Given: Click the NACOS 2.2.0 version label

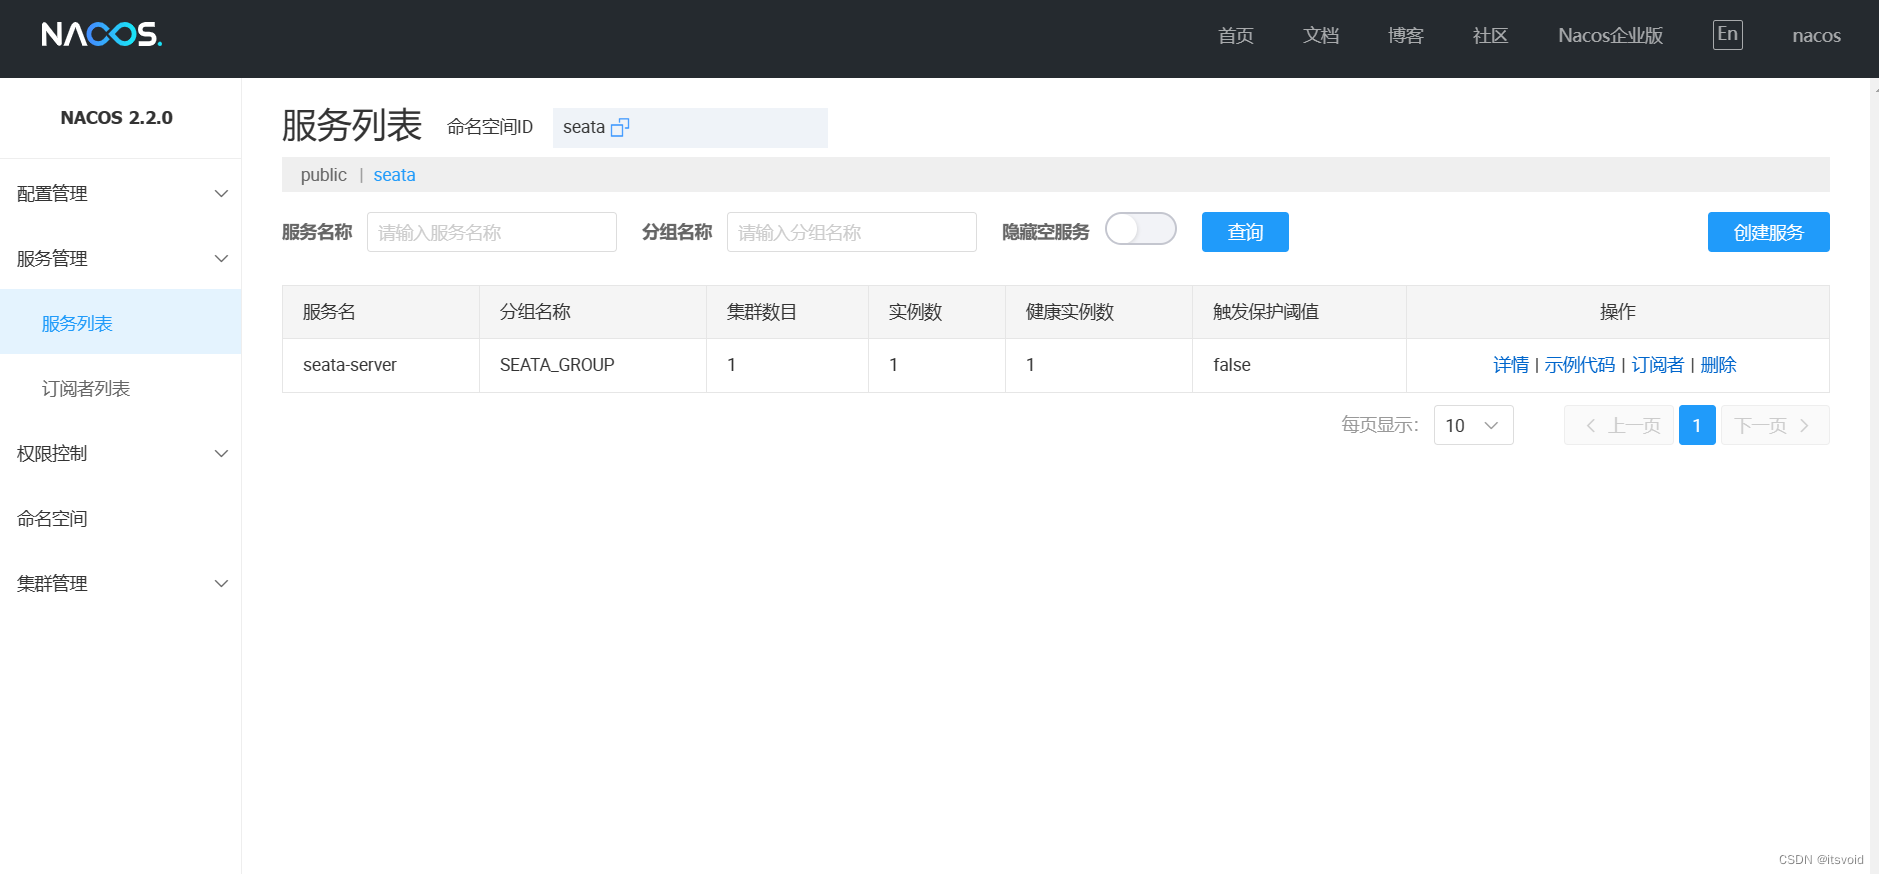Looking at the screenshot, I should coord(117,118).
